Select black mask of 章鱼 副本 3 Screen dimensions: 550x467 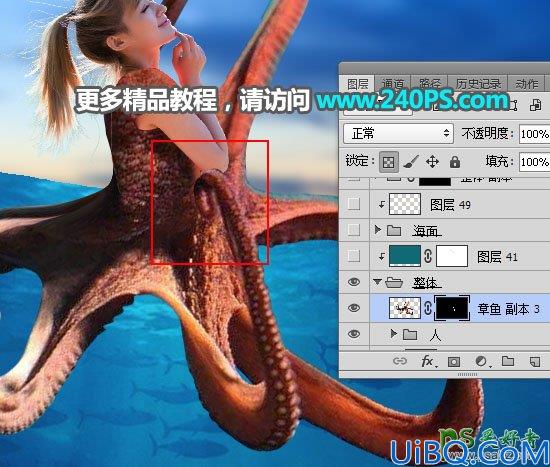click(452, 308)
